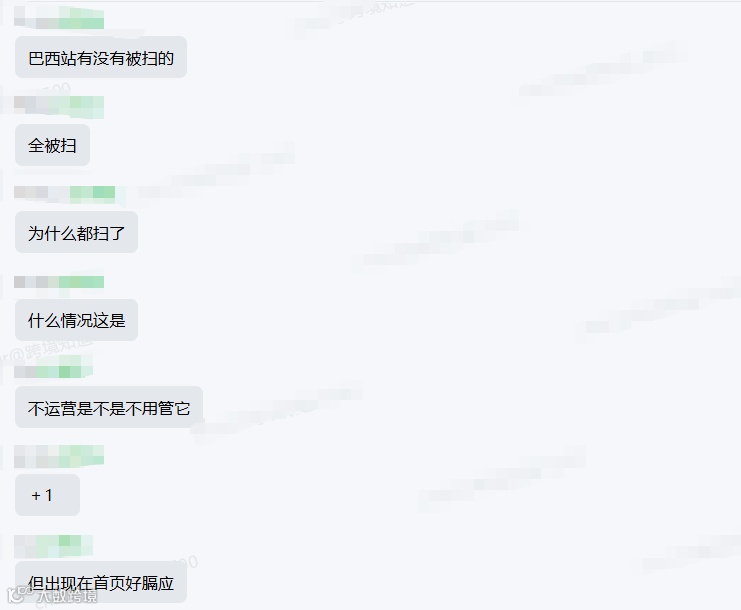Click the last message '但出现在首页好膈应'
Viewport: 741px width, 610px height.
pos(101,582)
